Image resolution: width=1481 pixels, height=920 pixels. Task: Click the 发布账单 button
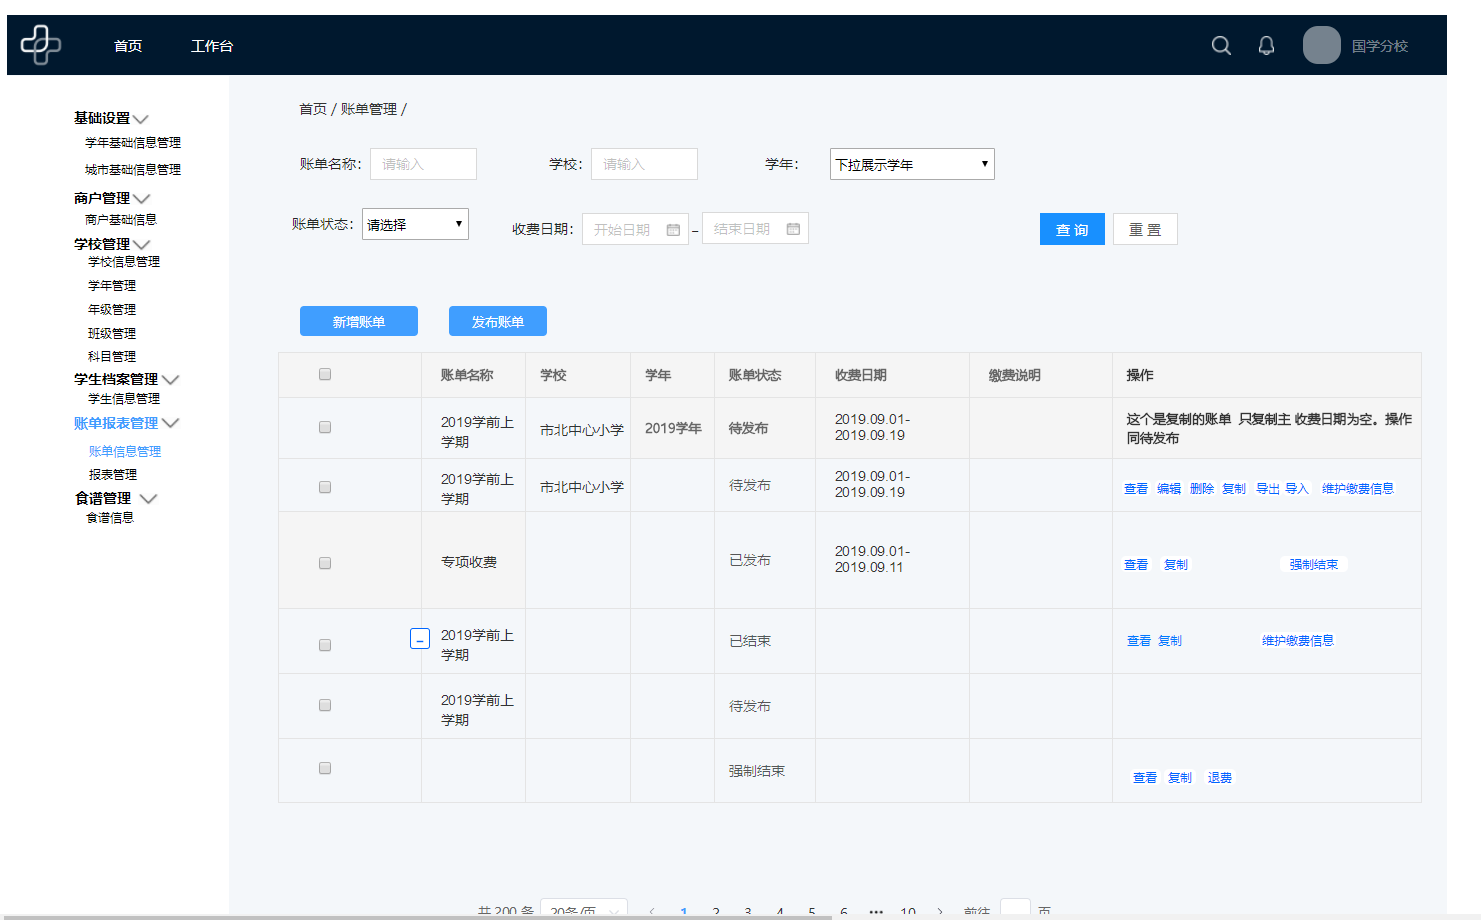[x=498, y=321]
